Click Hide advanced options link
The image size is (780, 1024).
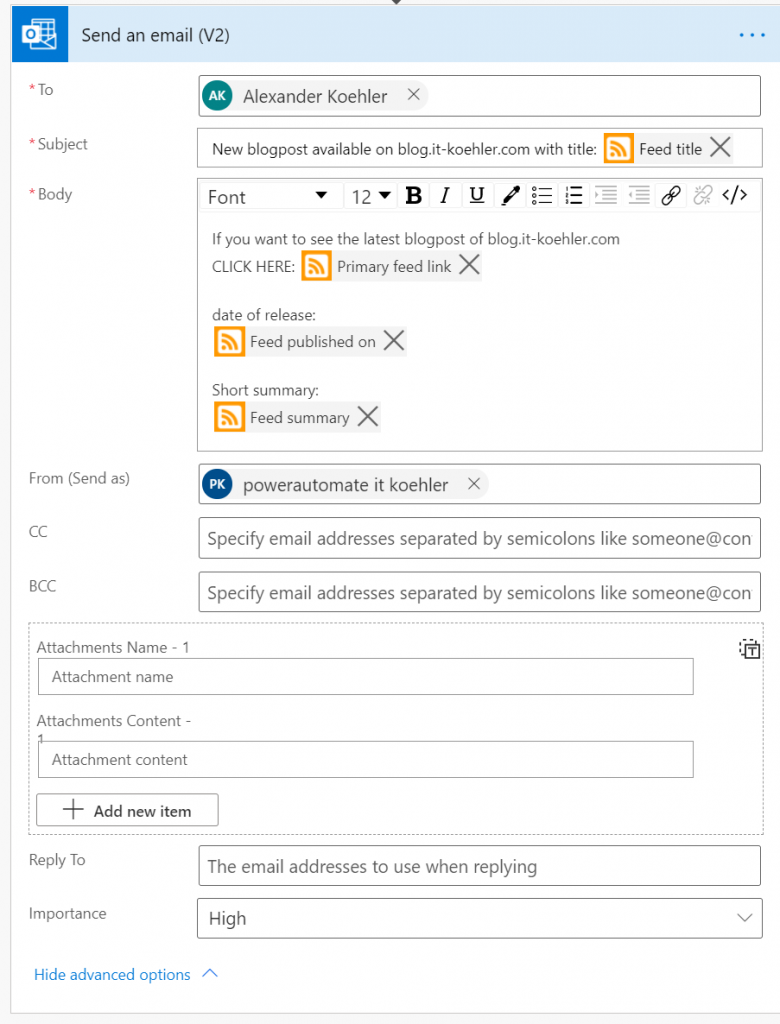point(112,974)
